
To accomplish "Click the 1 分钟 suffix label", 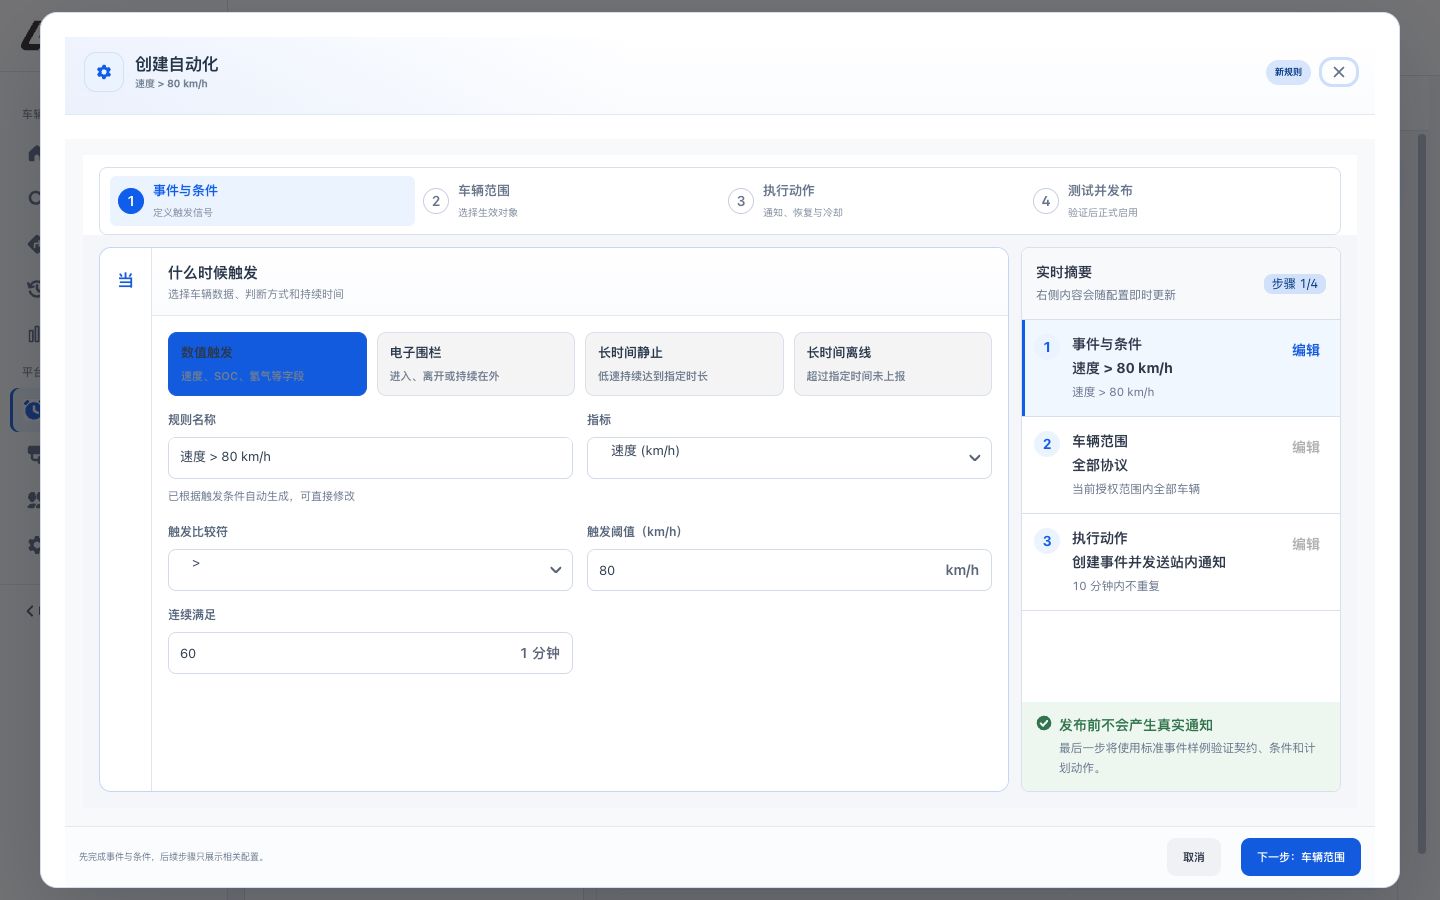I will click(540, 653).
